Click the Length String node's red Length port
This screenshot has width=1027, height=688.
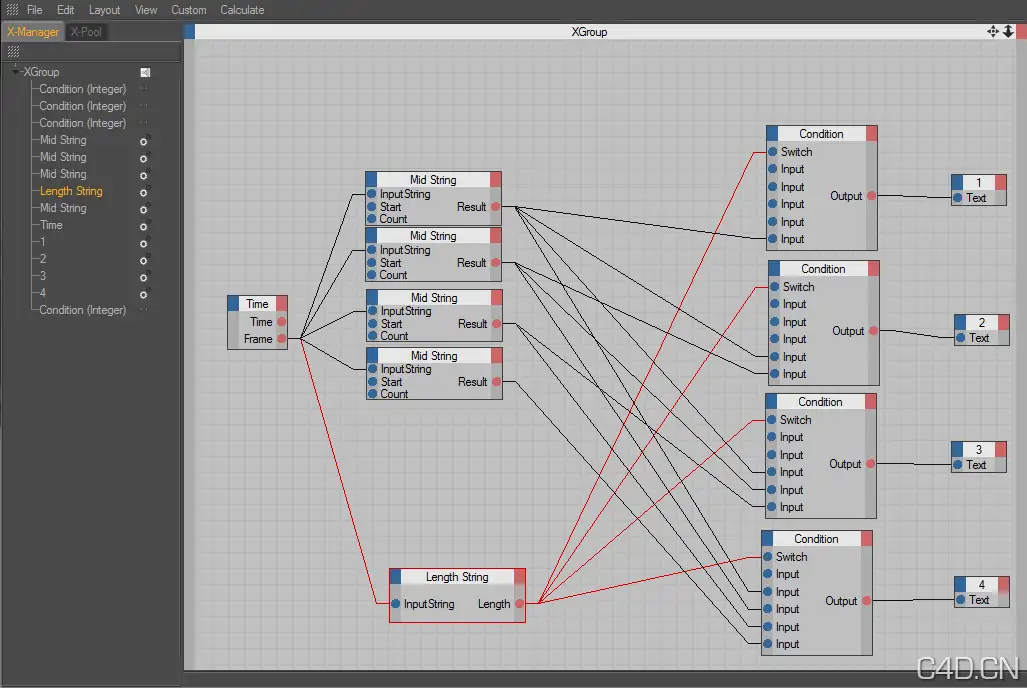coord(519,603)
